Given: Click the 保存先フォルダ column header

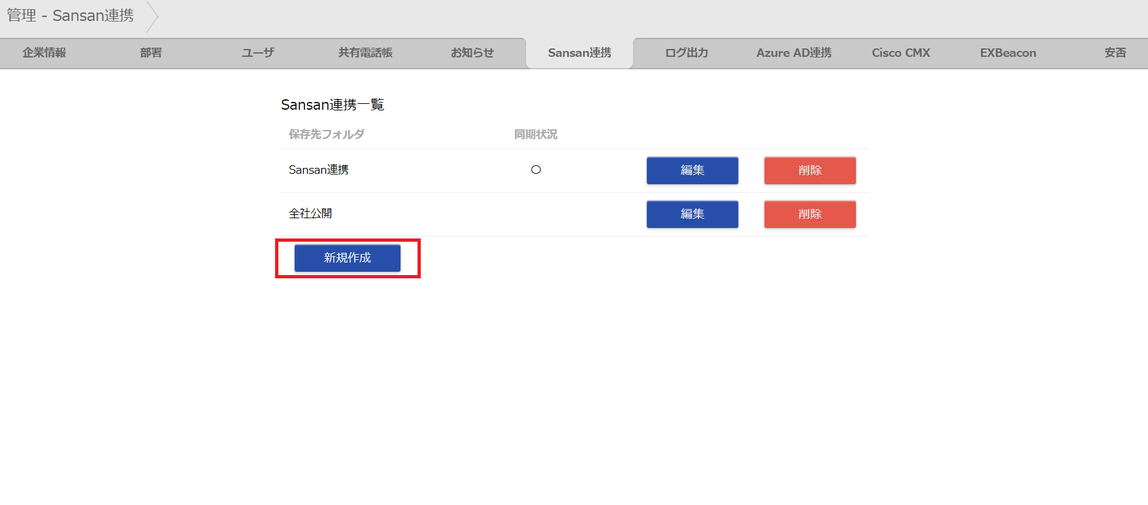Looking at the screenshot, I should [327, 135].
